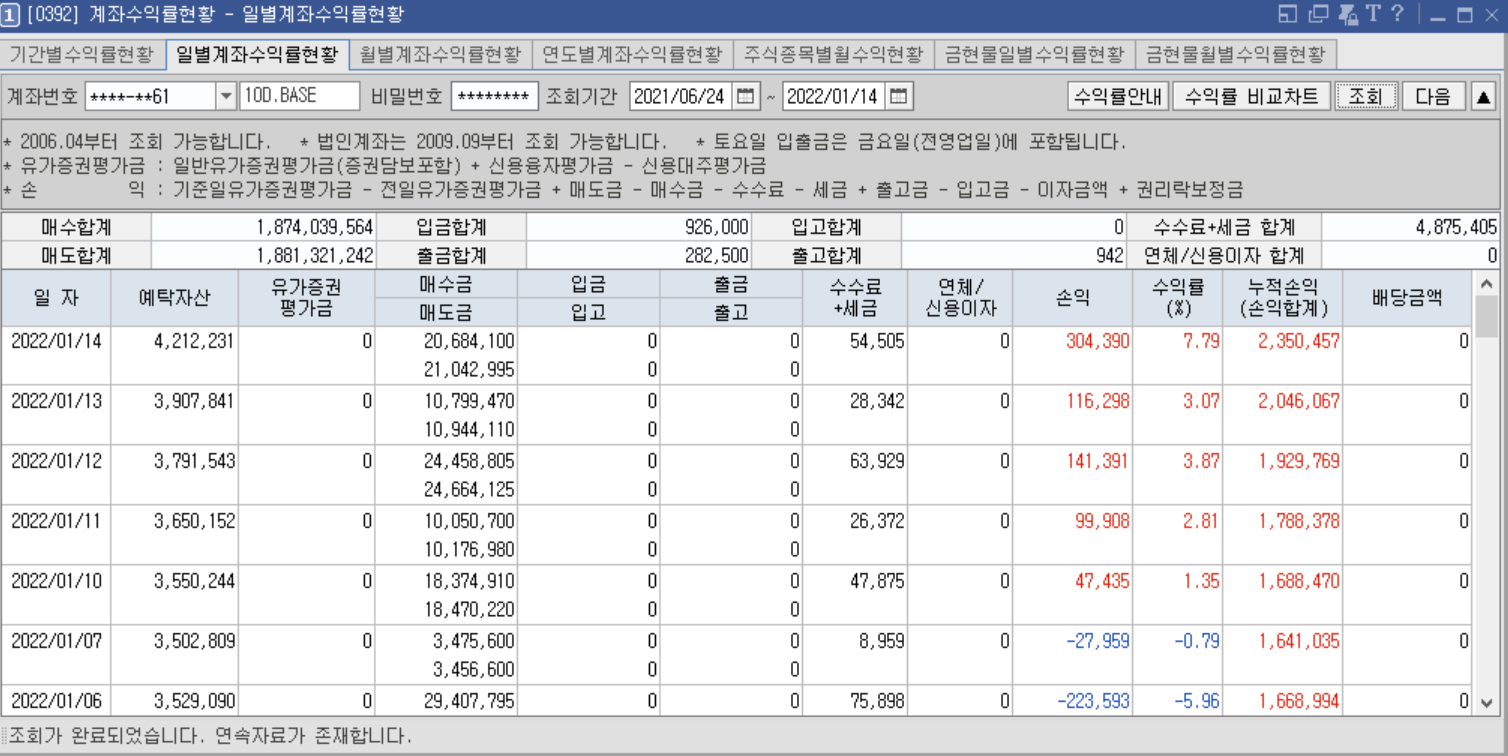Switch to 주식종목별월수익현황 tab
The height and width of the screenshot is (756, 1508).
[834, 54]
